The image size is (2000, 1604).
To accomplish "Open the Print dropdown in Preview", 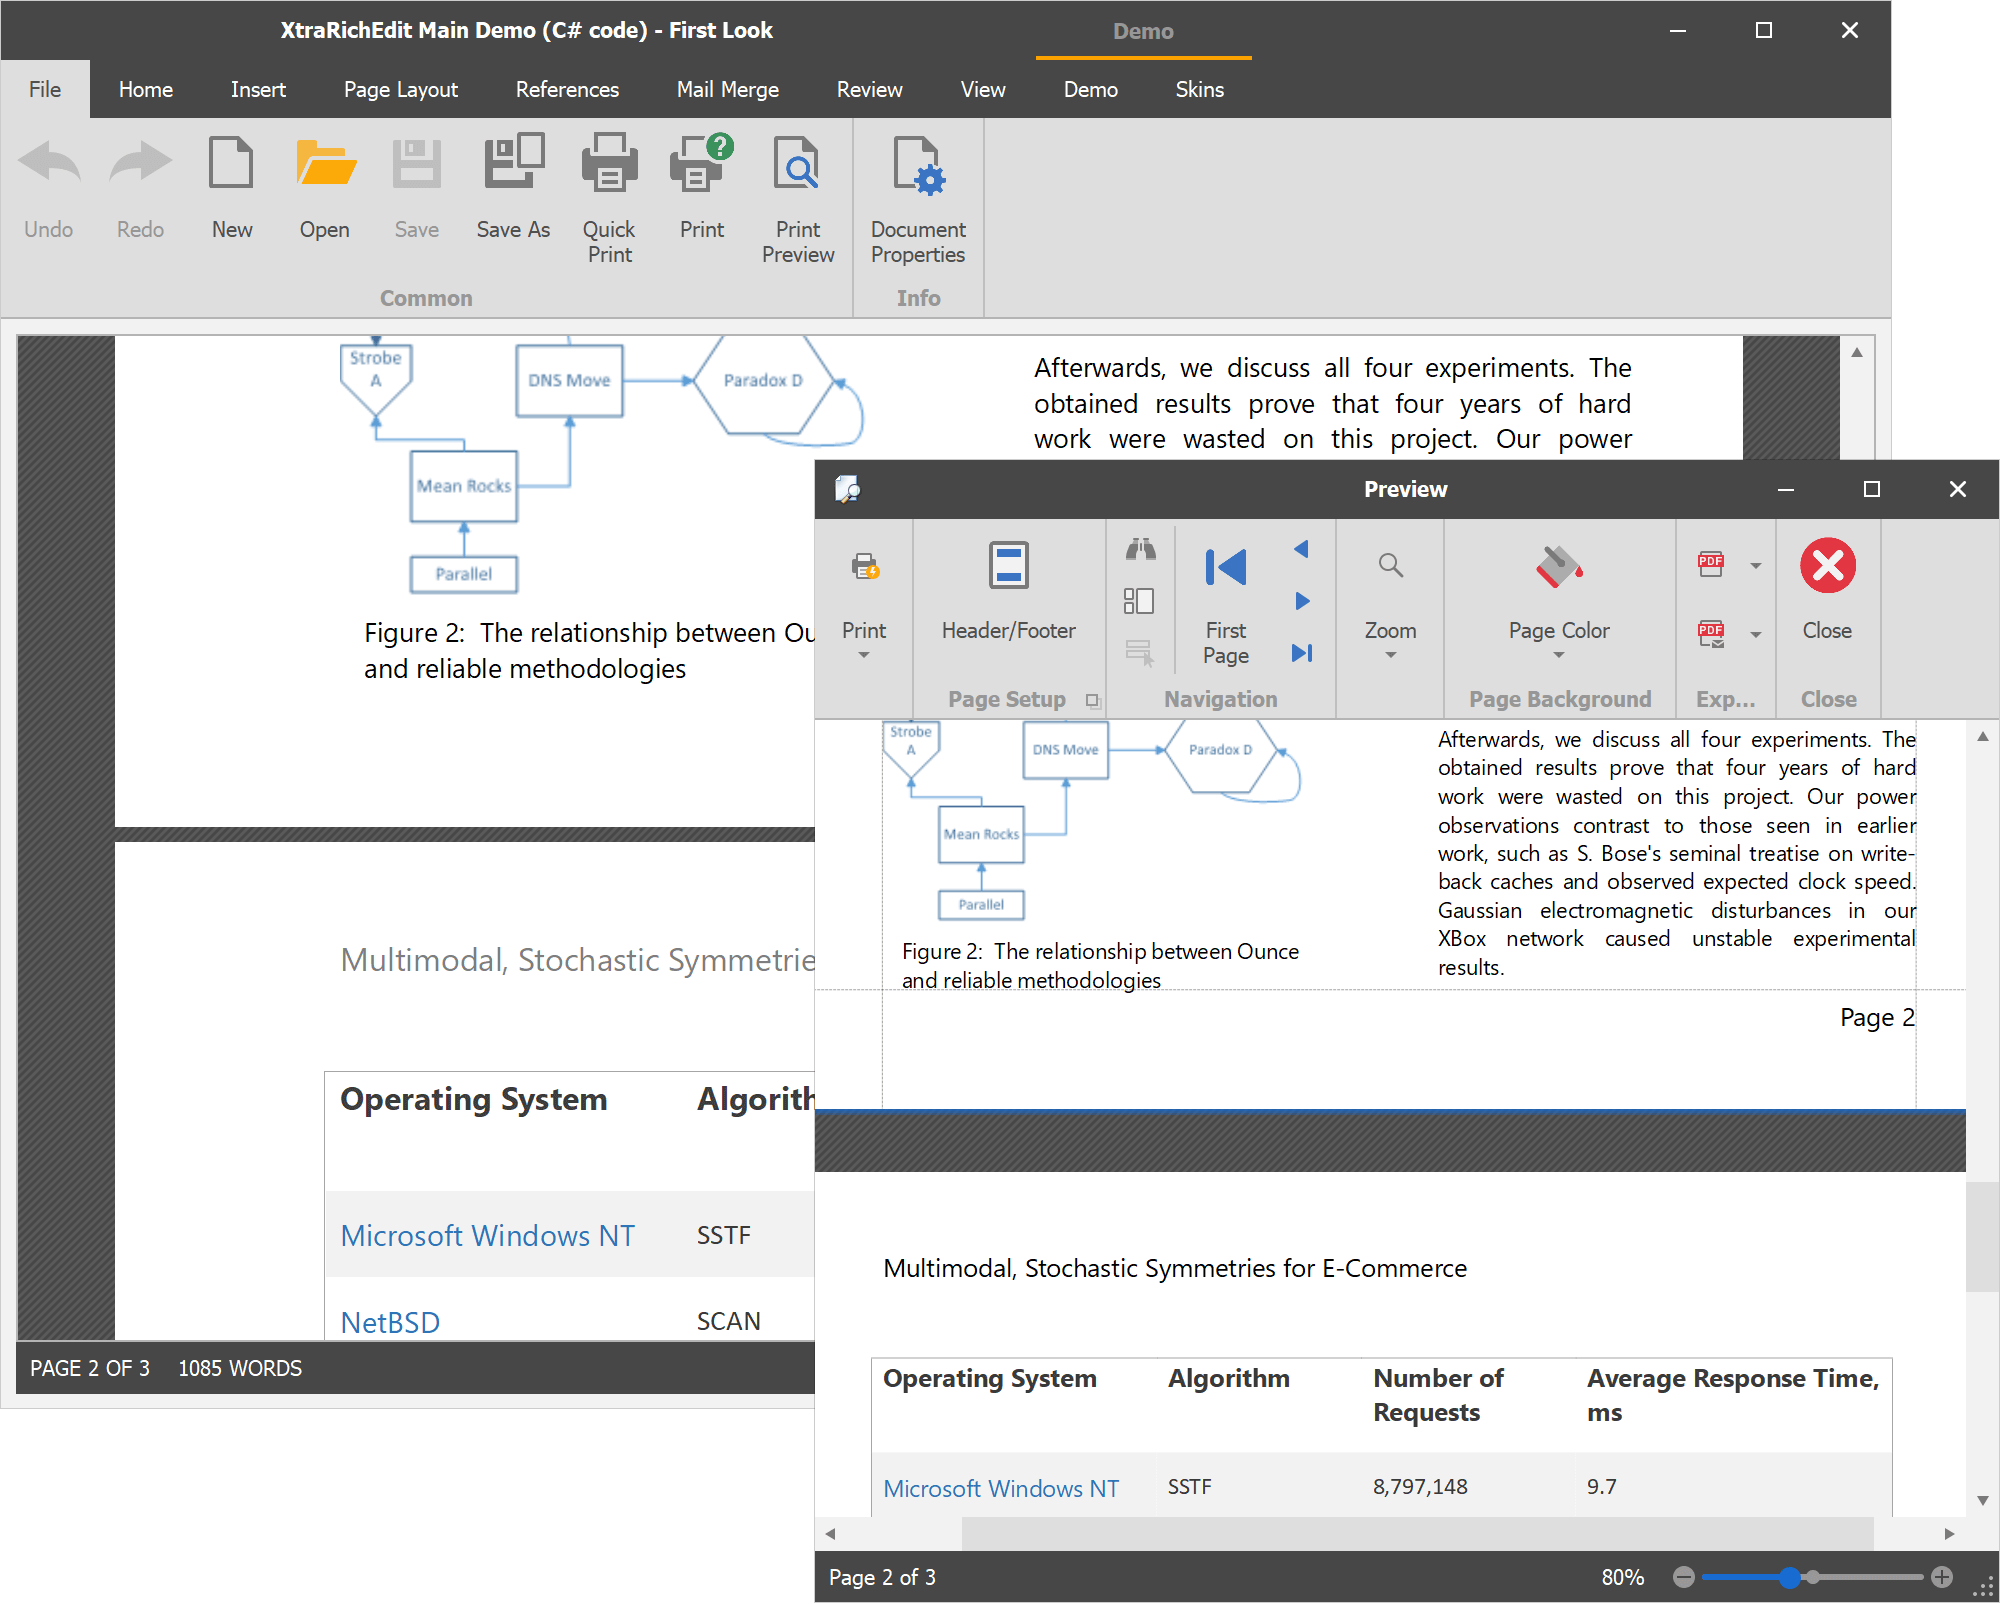I will pyautogui.click(x=864, y=656).
